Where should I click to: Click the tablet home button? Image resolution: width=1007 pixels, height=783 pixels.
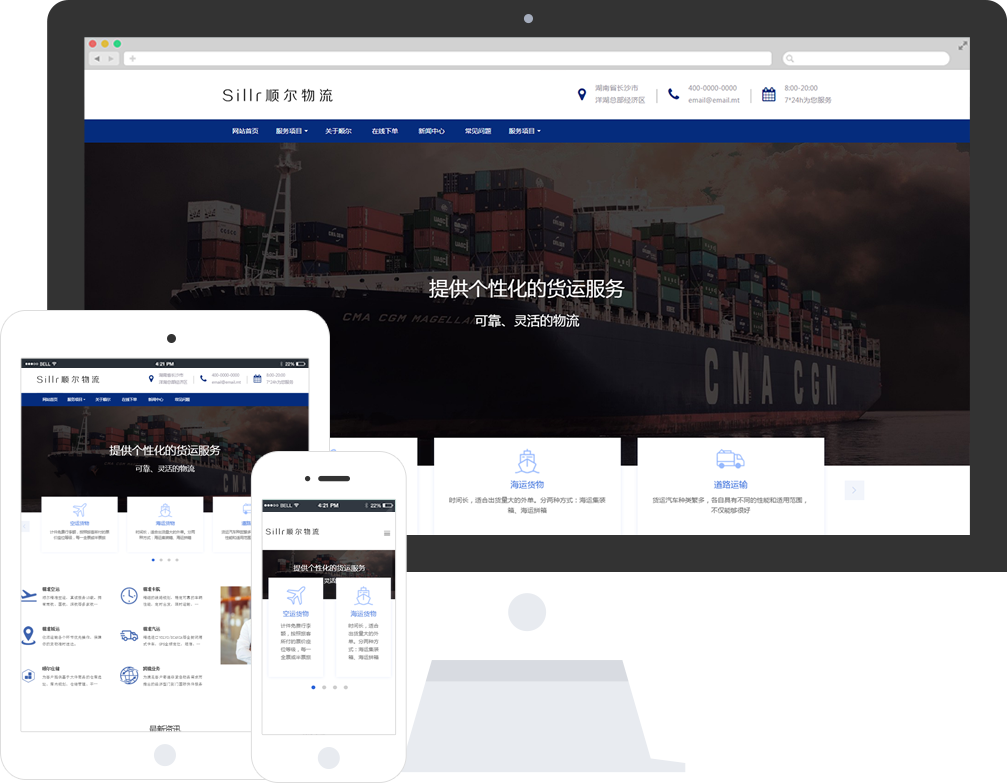point(165,755)
